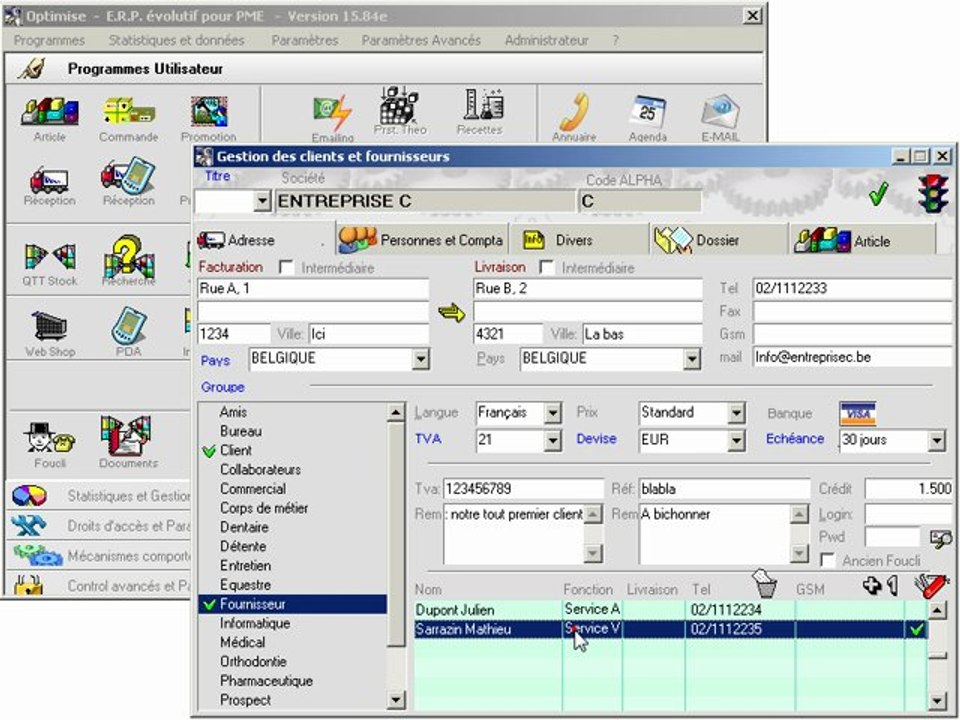The height and width of the screenshot is (720, 960).
Task: Launch the Promotion program icon
Action: click(x=209, y=113)
